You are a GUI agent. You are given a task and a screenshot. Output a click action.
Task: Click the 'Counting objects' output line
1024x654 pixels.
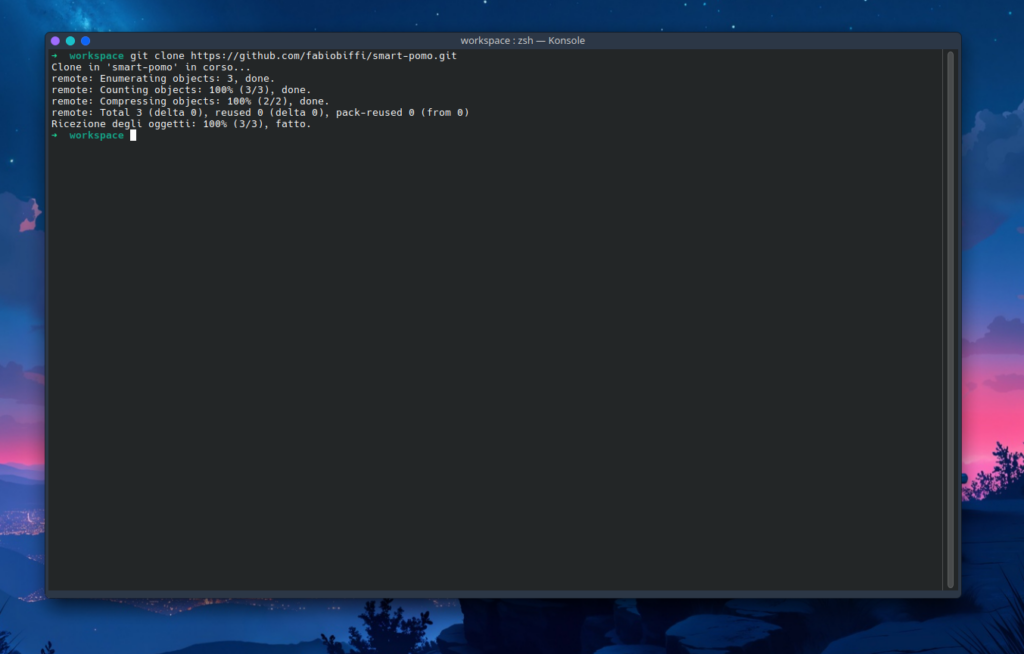click(x=181, y=90)
